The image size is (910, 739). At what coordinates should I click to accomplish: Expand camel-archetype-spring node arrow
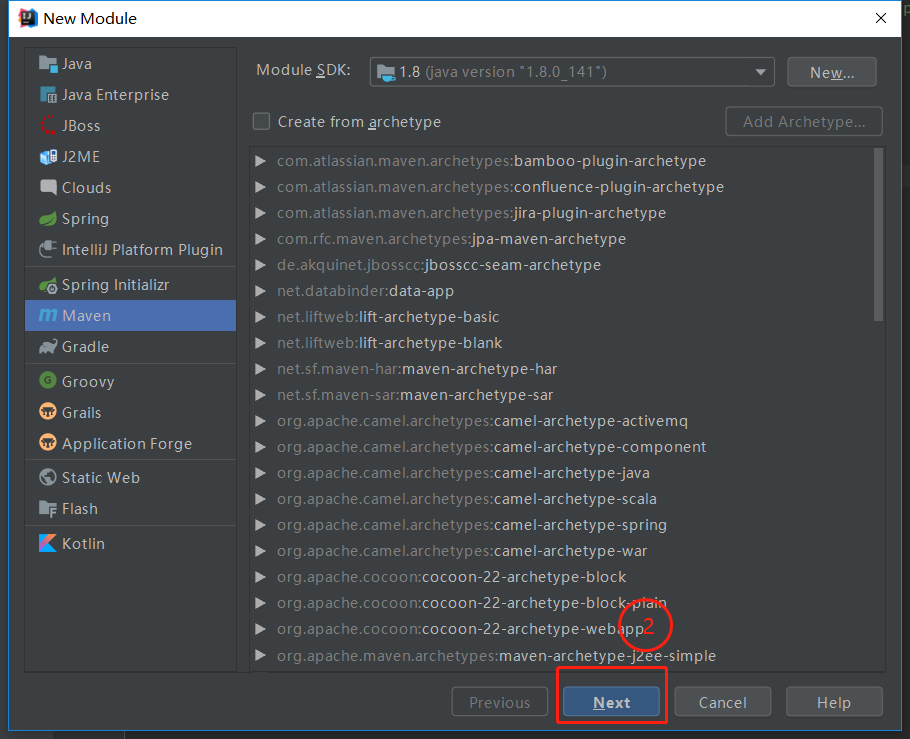[x=261, y=525]
